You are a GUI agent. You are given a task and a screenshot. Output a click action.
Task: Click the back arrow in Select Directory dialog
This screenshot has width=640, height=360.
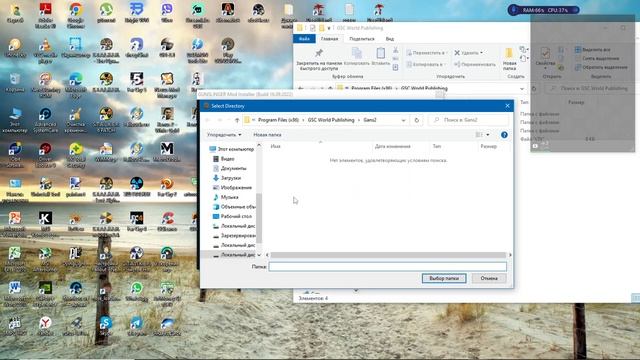click(x=207, y=120)
